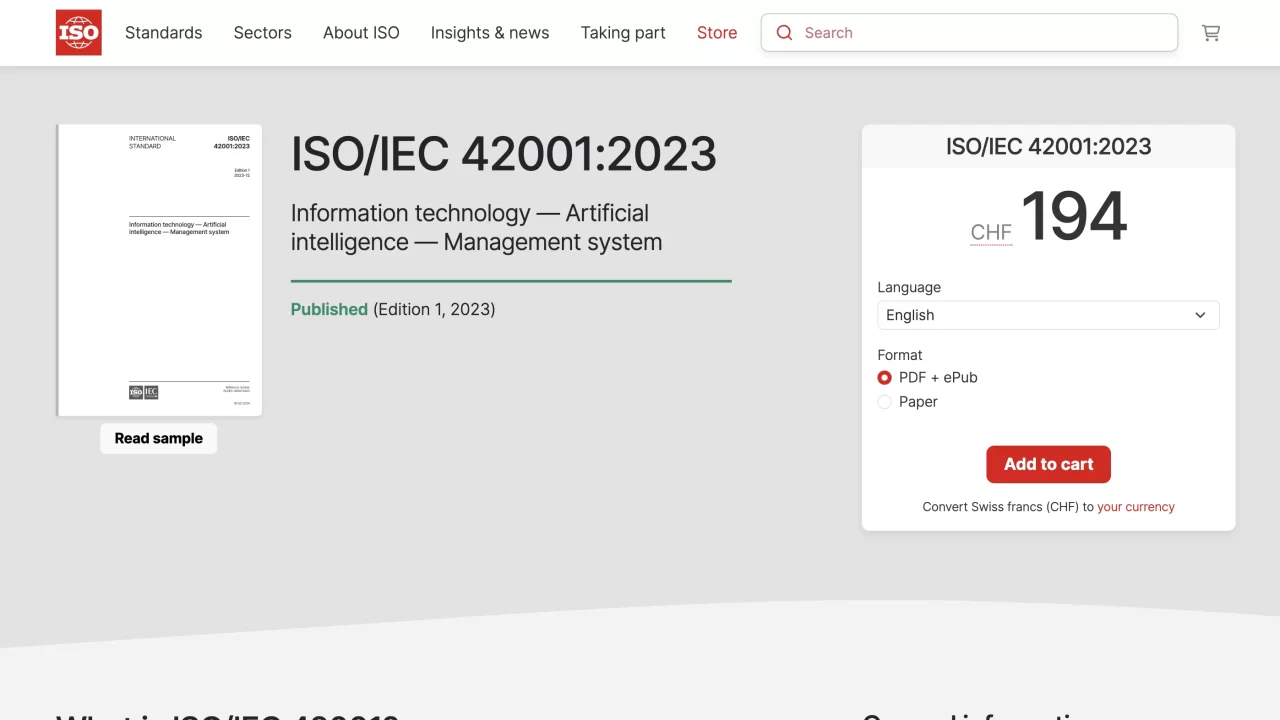Click the ISO/IEC logo on the document cover
The height and width of the screenshot is (720, 1280).
(x=143, y=392)
